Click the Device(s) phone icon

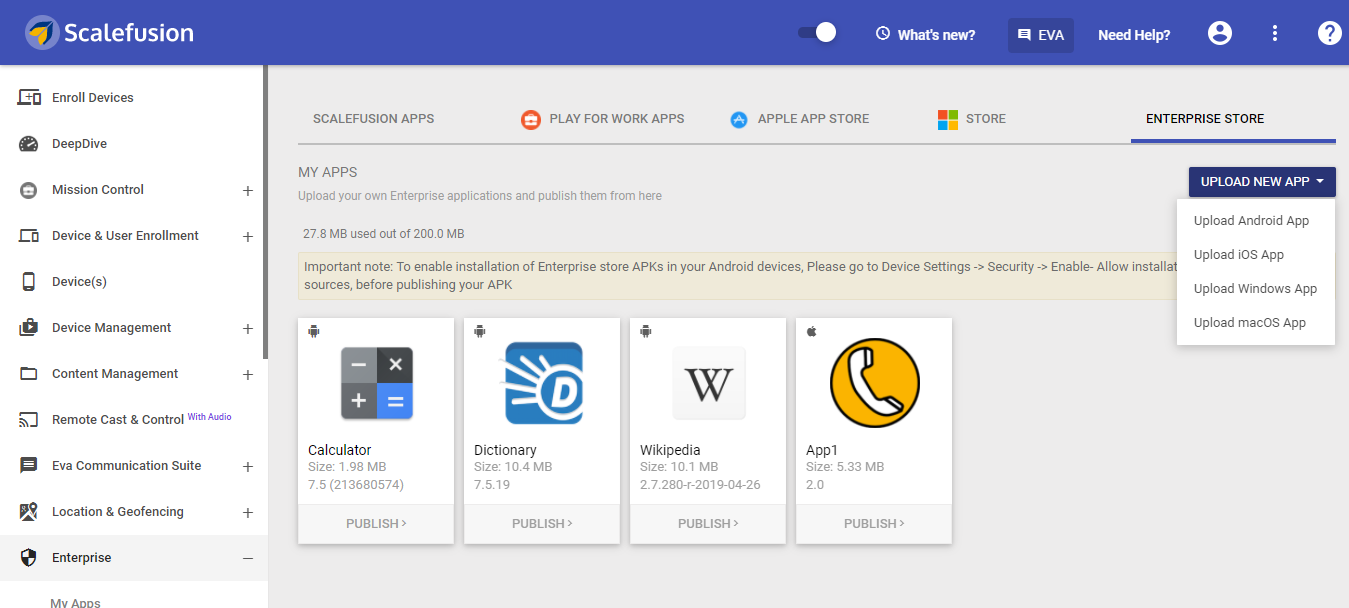(29, 281)
